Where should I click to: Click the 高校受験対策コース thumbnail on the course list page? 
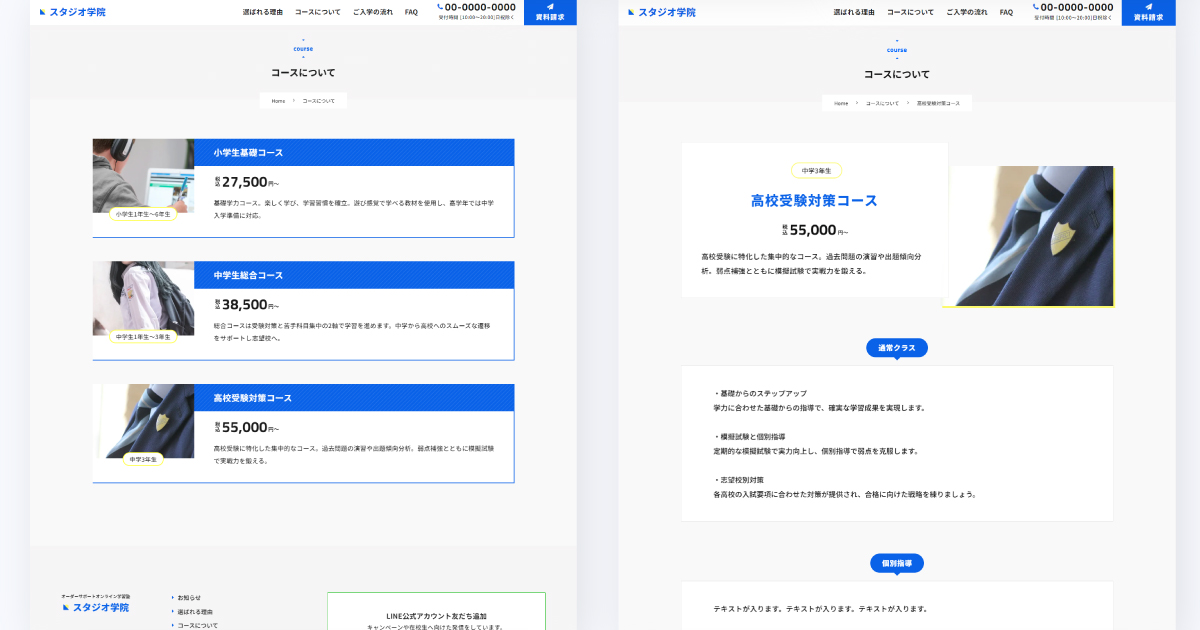(x=144, y=421)
